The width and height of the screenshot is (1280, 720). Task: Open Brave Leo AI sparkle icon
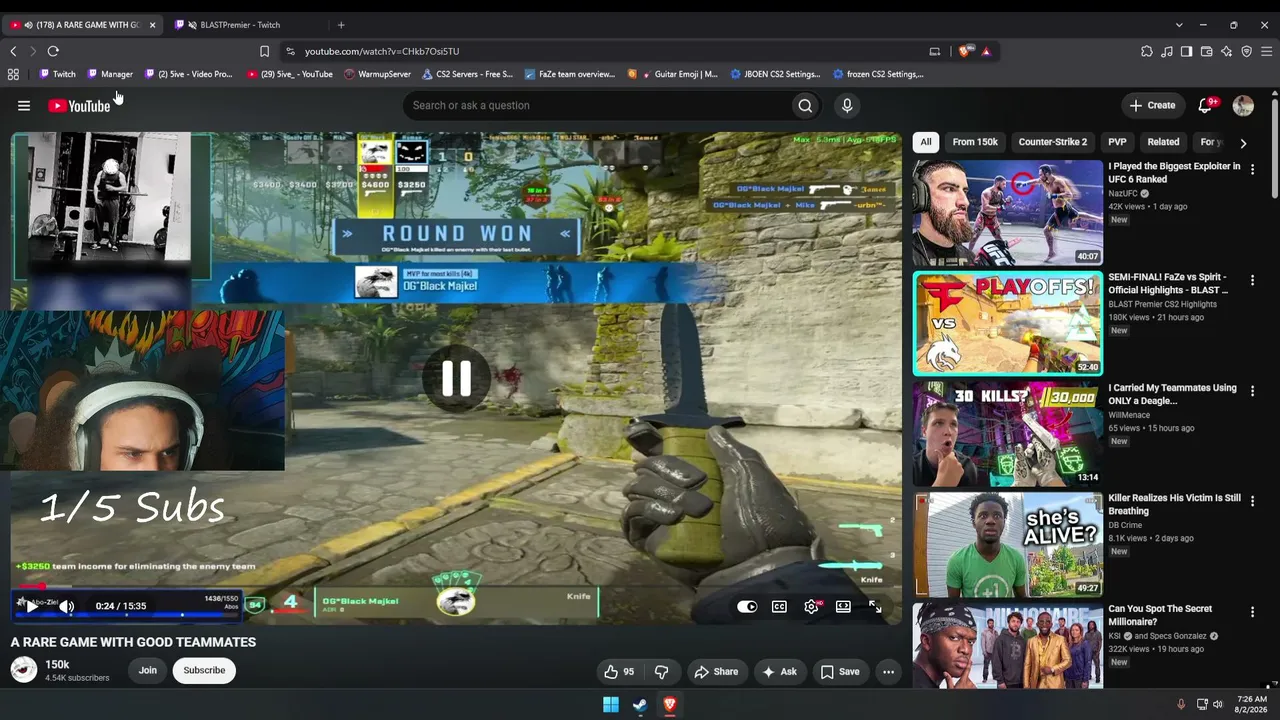pos(1226,51)
